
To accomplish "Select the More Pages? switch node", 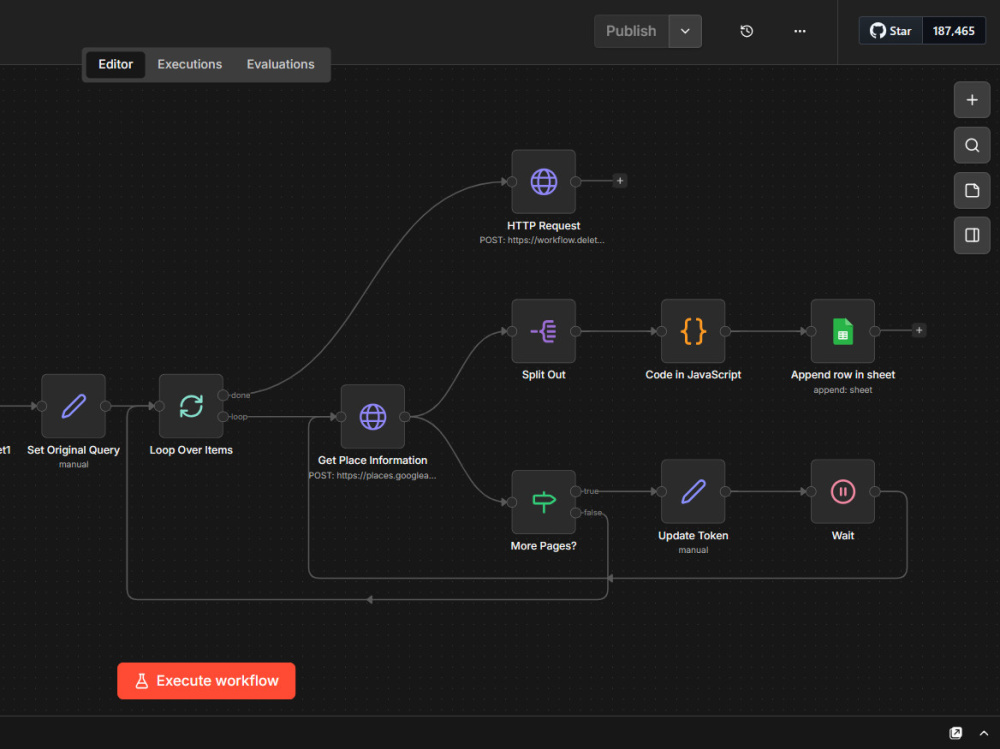I will pyautogui.click(x=543, y=502).
